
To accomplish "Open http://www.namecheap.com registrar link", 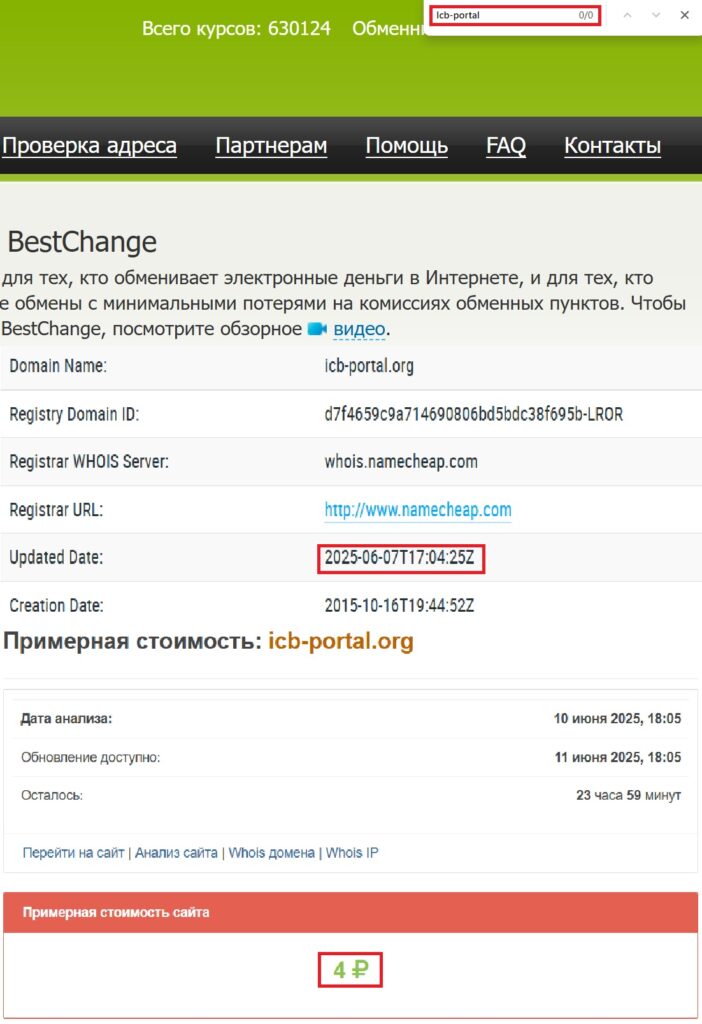I will point(418,509).
